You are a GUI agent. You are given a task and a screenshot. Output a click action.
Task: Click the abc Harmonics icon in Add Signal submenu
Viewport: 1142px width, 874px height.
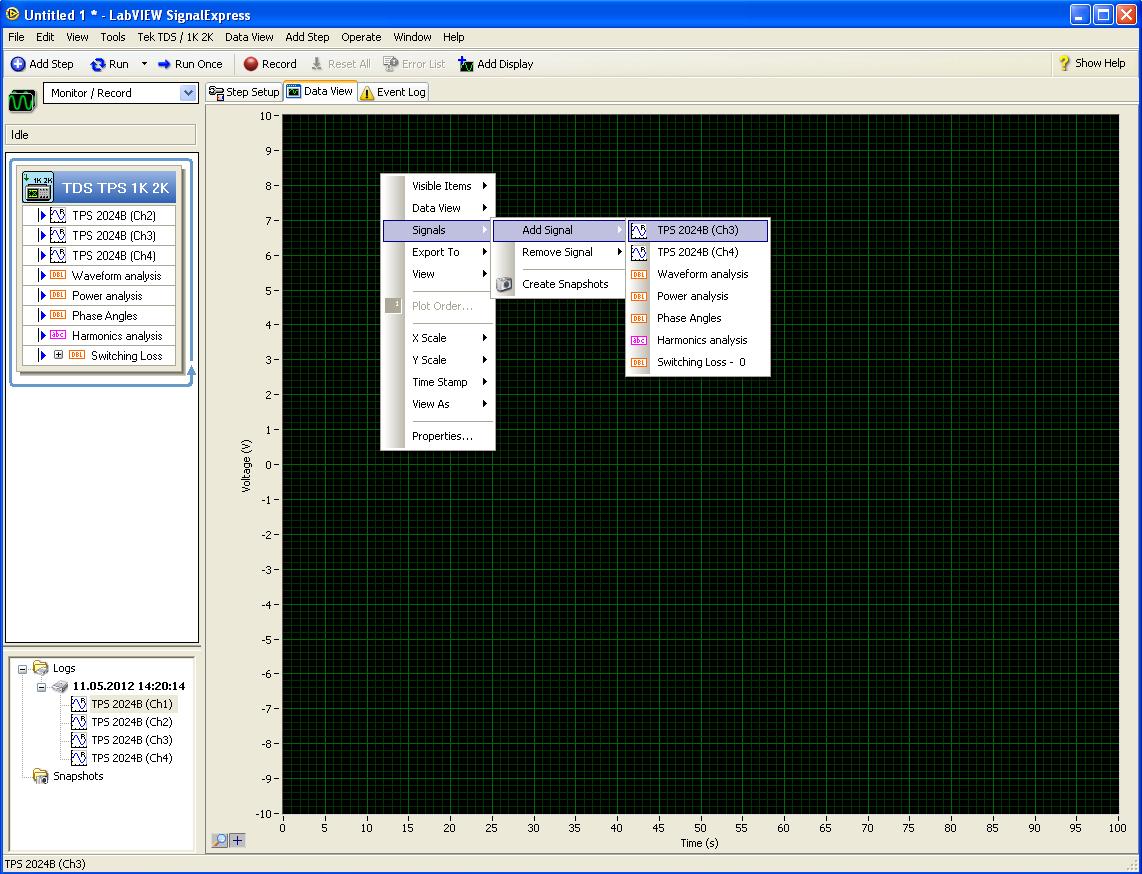click(x=639, y=340)
